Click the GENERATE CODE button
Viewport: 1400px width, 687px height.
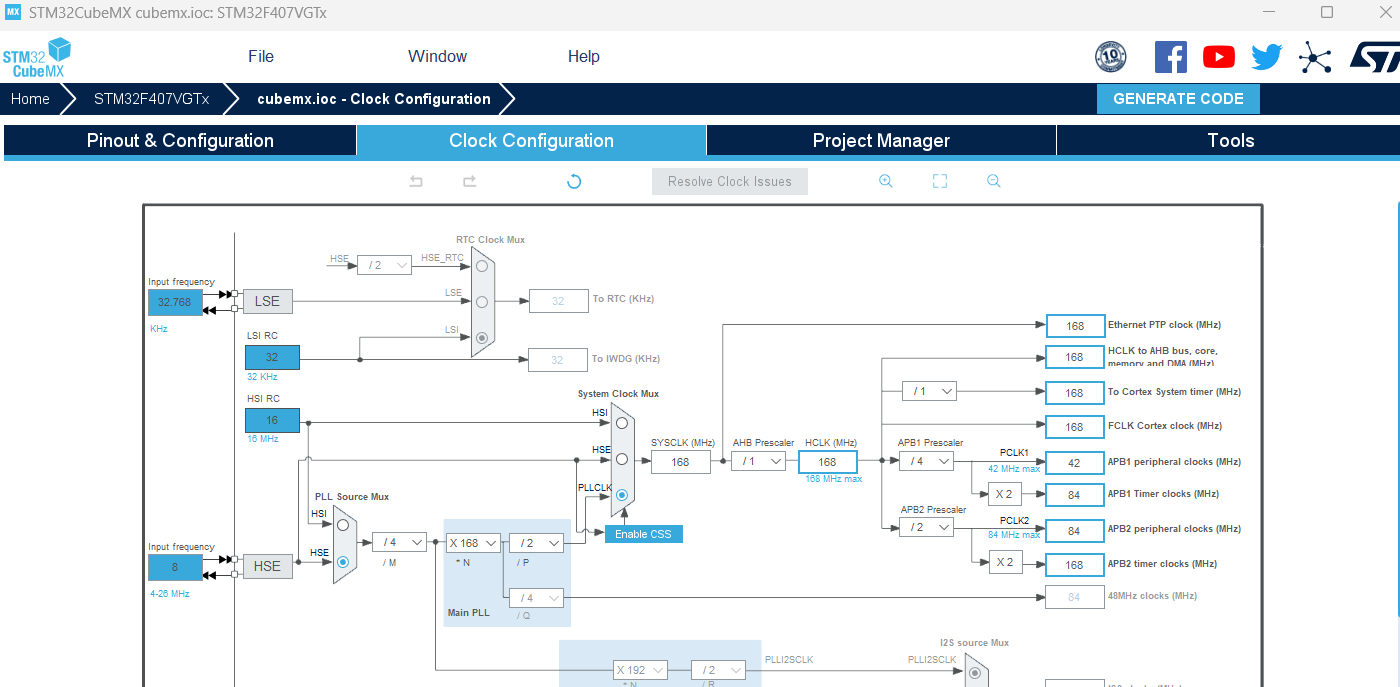[x=1178, y=99]
